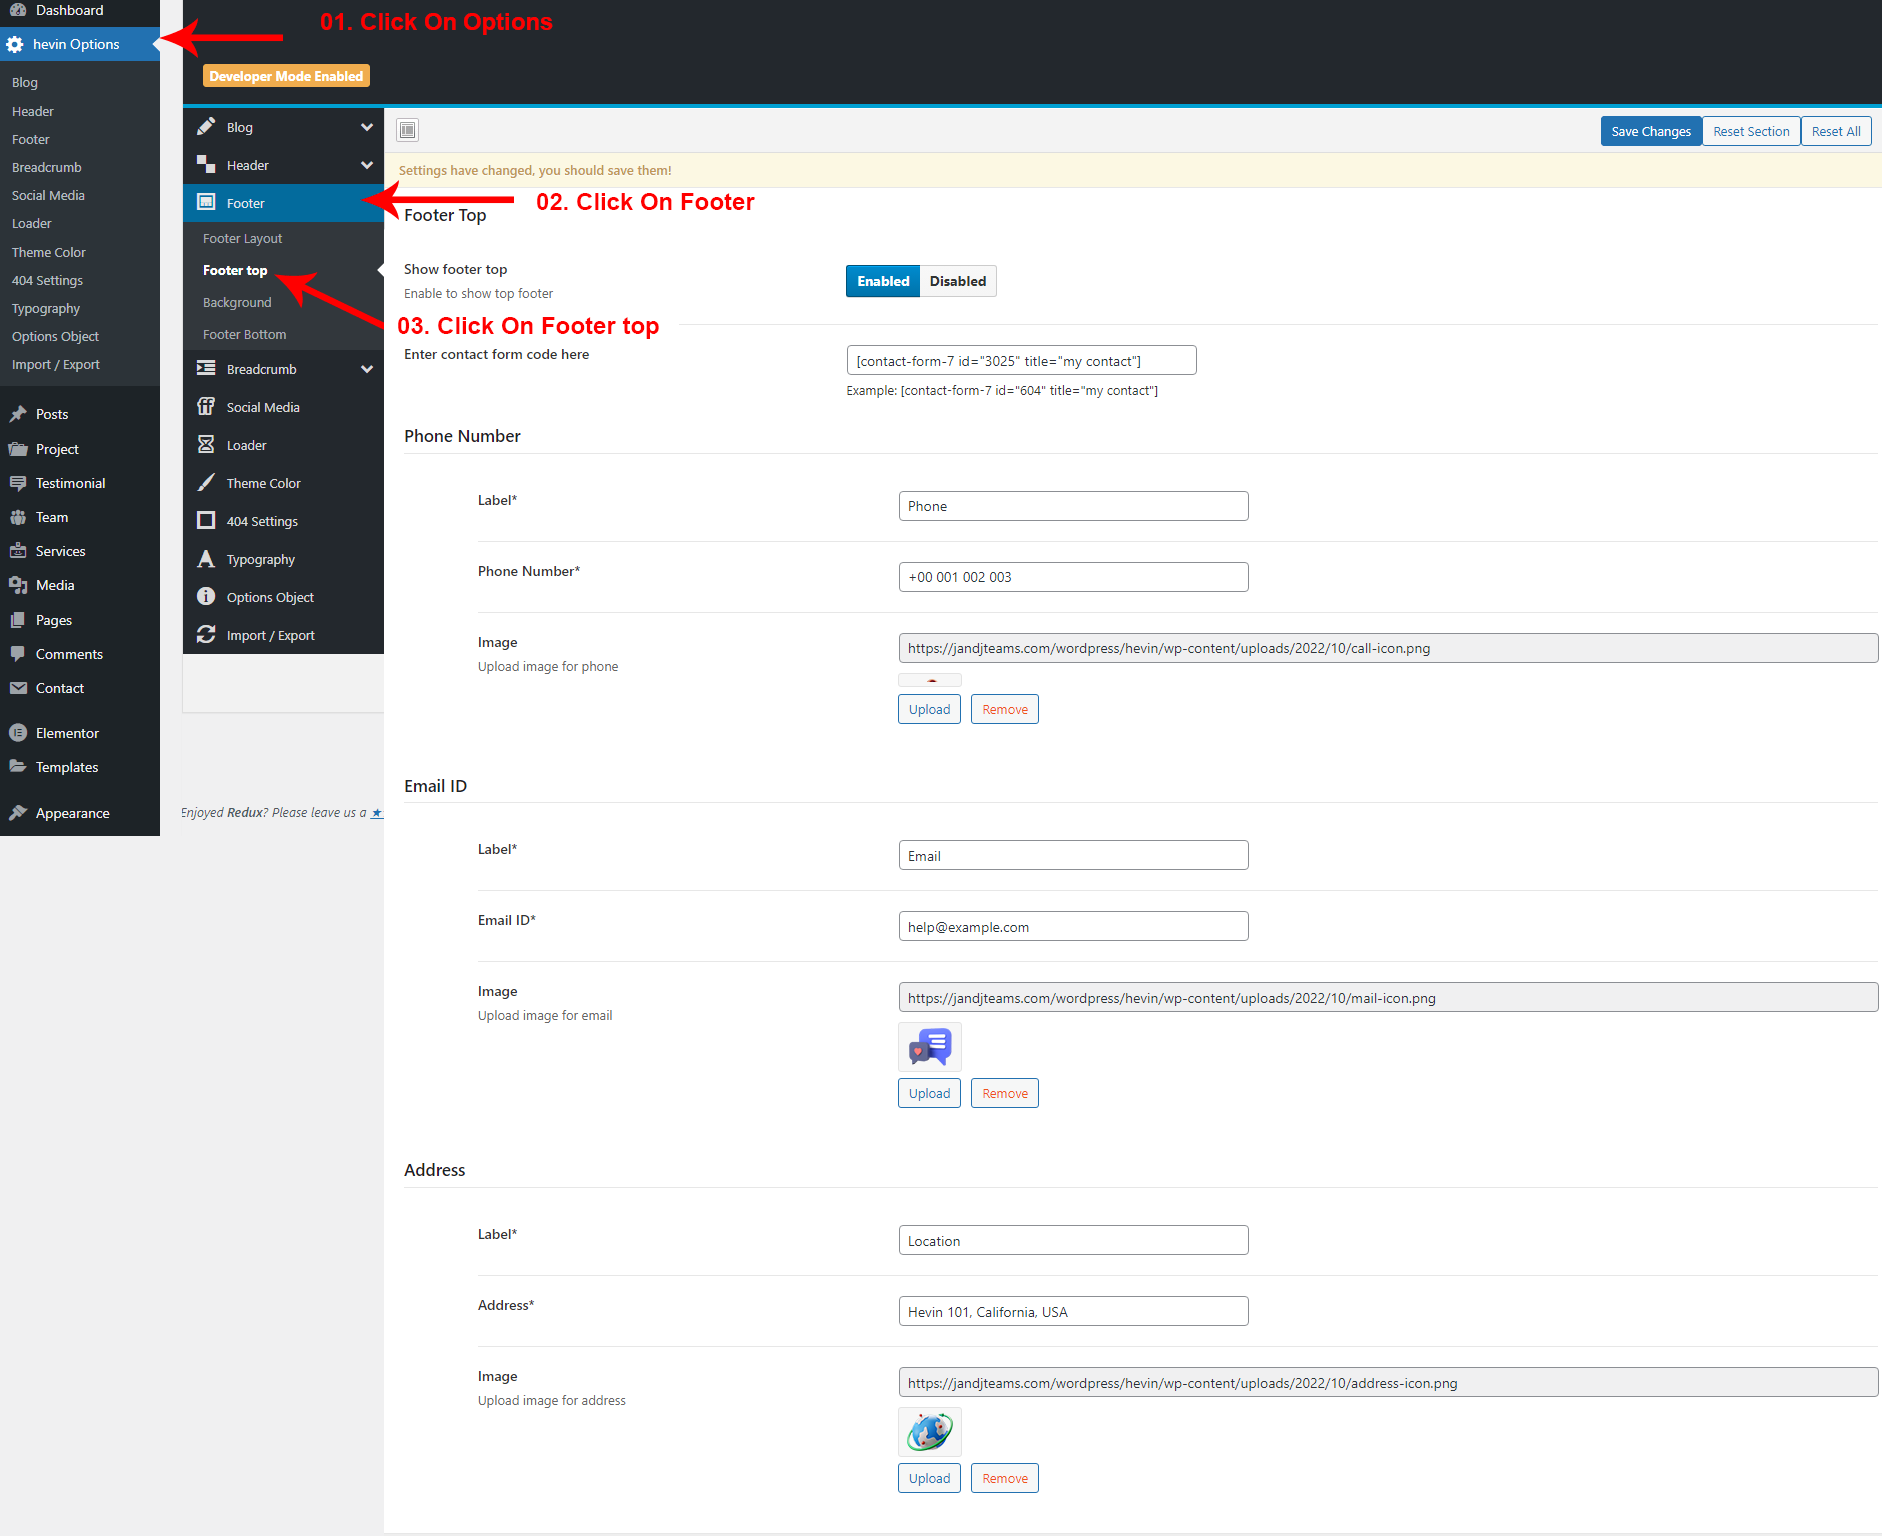This screenshot has height=1536, width=1882.
Task: Click the Reset Section button
Action: tap(1751, 131)
